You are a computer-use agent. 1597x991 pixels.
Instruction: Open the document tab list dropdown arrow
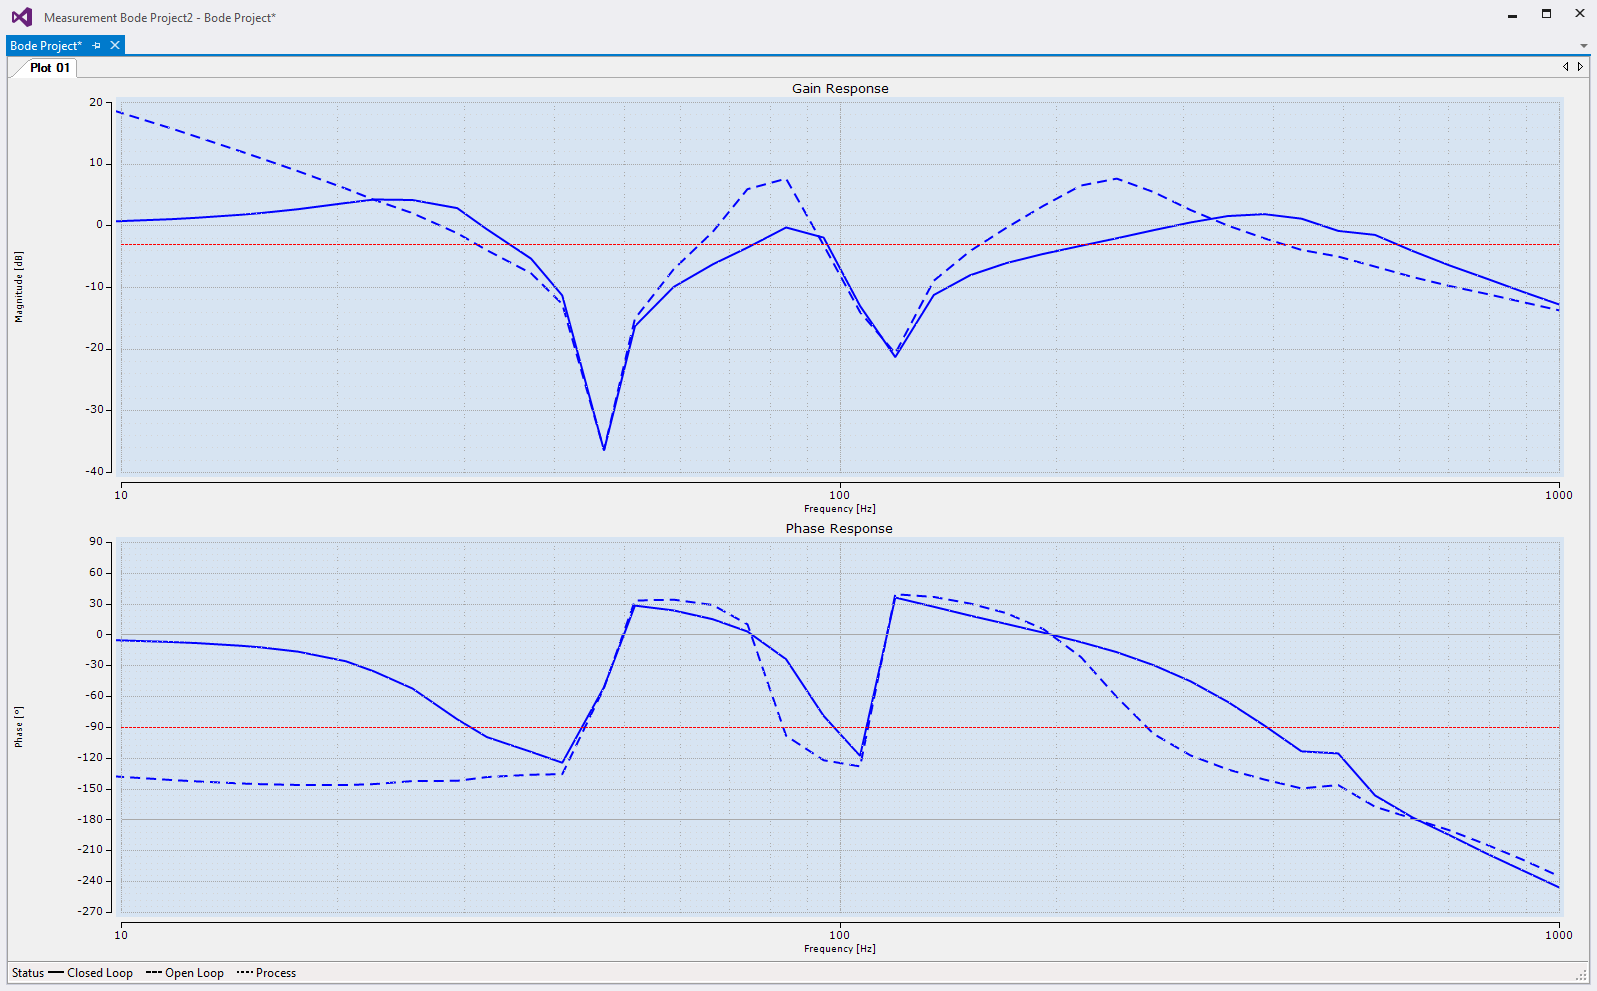pos(1584,45)
